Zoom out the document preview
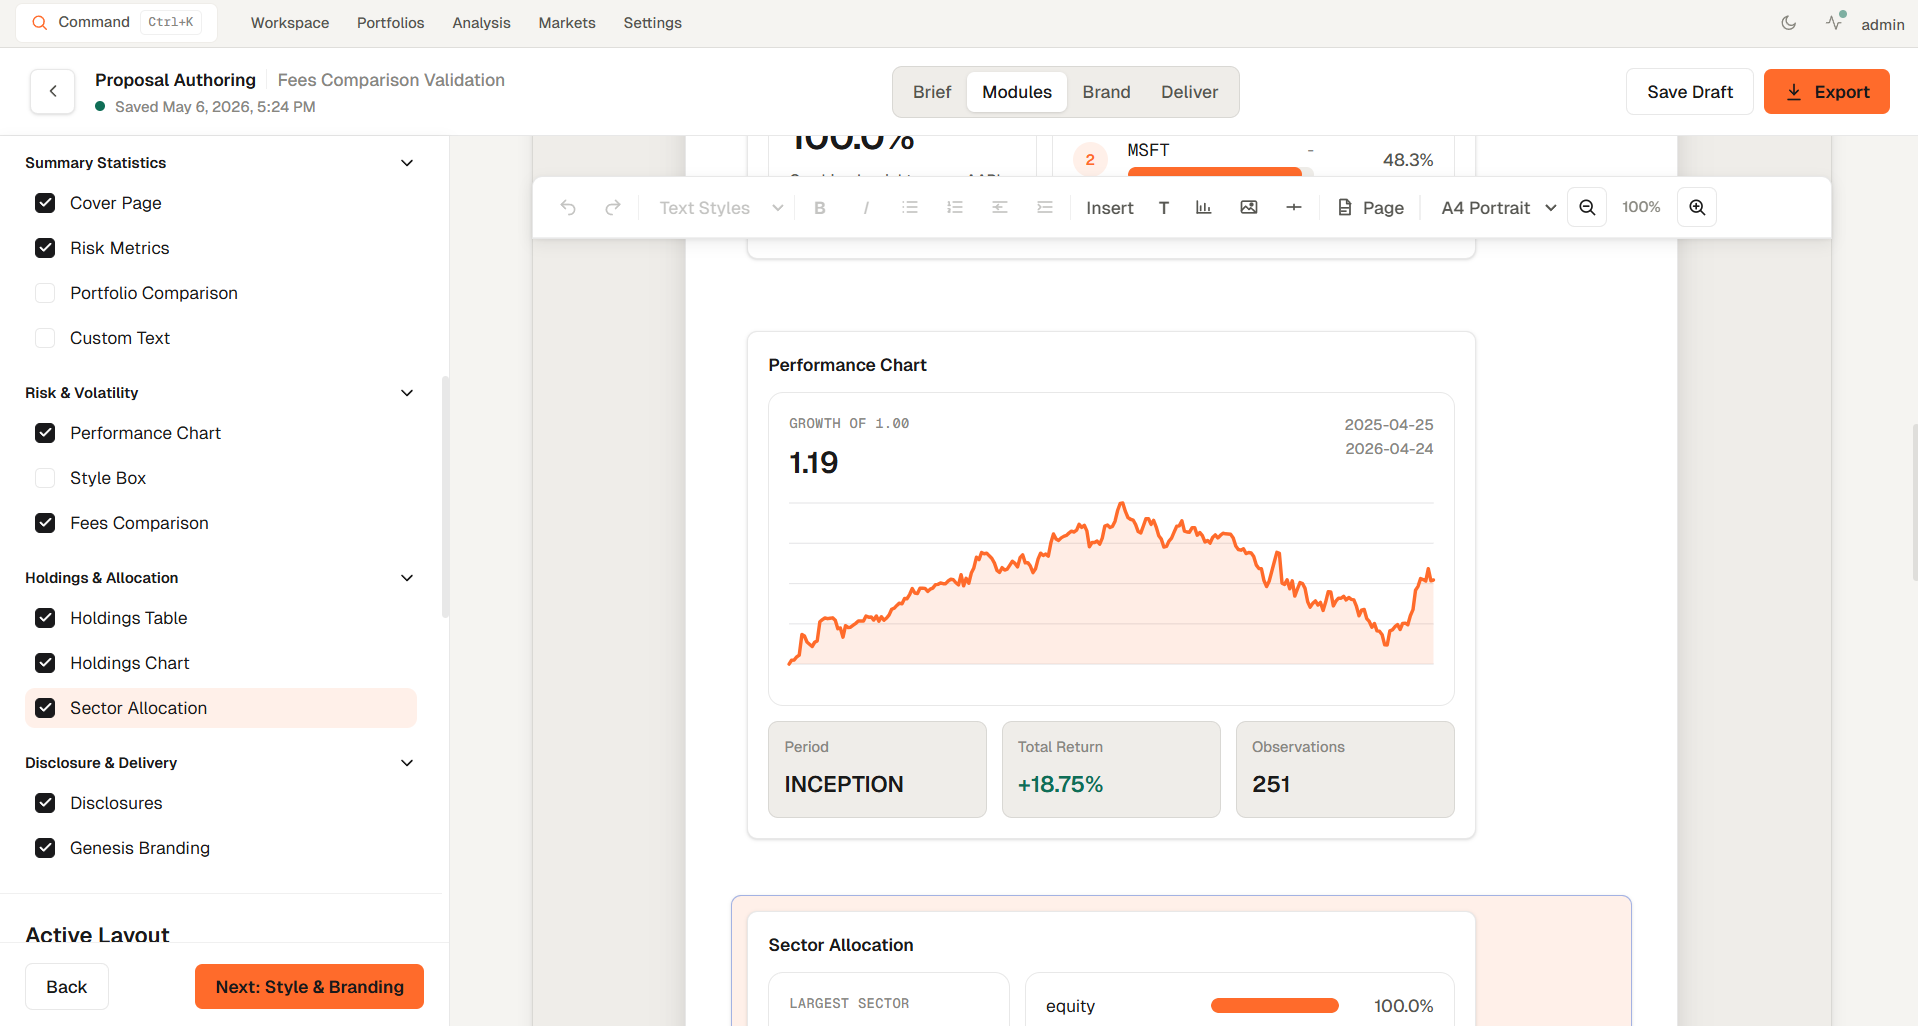The width and height of the screenshot is (1918, 1026). click(1587, 208)
